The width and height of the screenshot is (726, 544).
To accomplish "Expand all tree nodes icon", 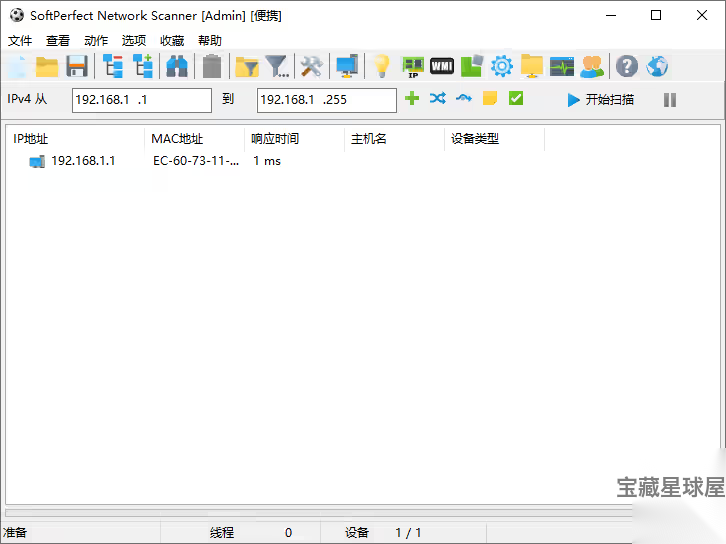I will (143, 66).
